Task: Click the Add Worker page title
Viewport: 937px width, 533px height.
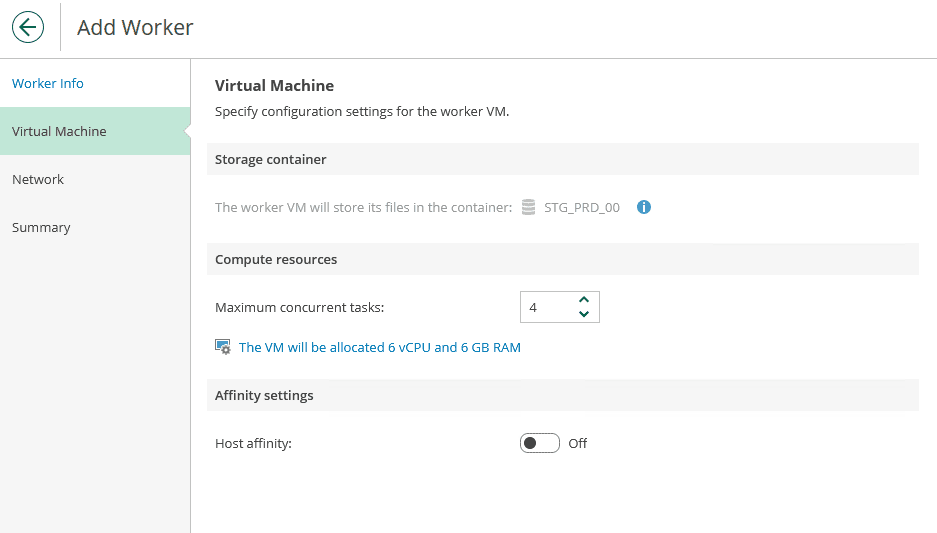Action: [x=135, y=28]
